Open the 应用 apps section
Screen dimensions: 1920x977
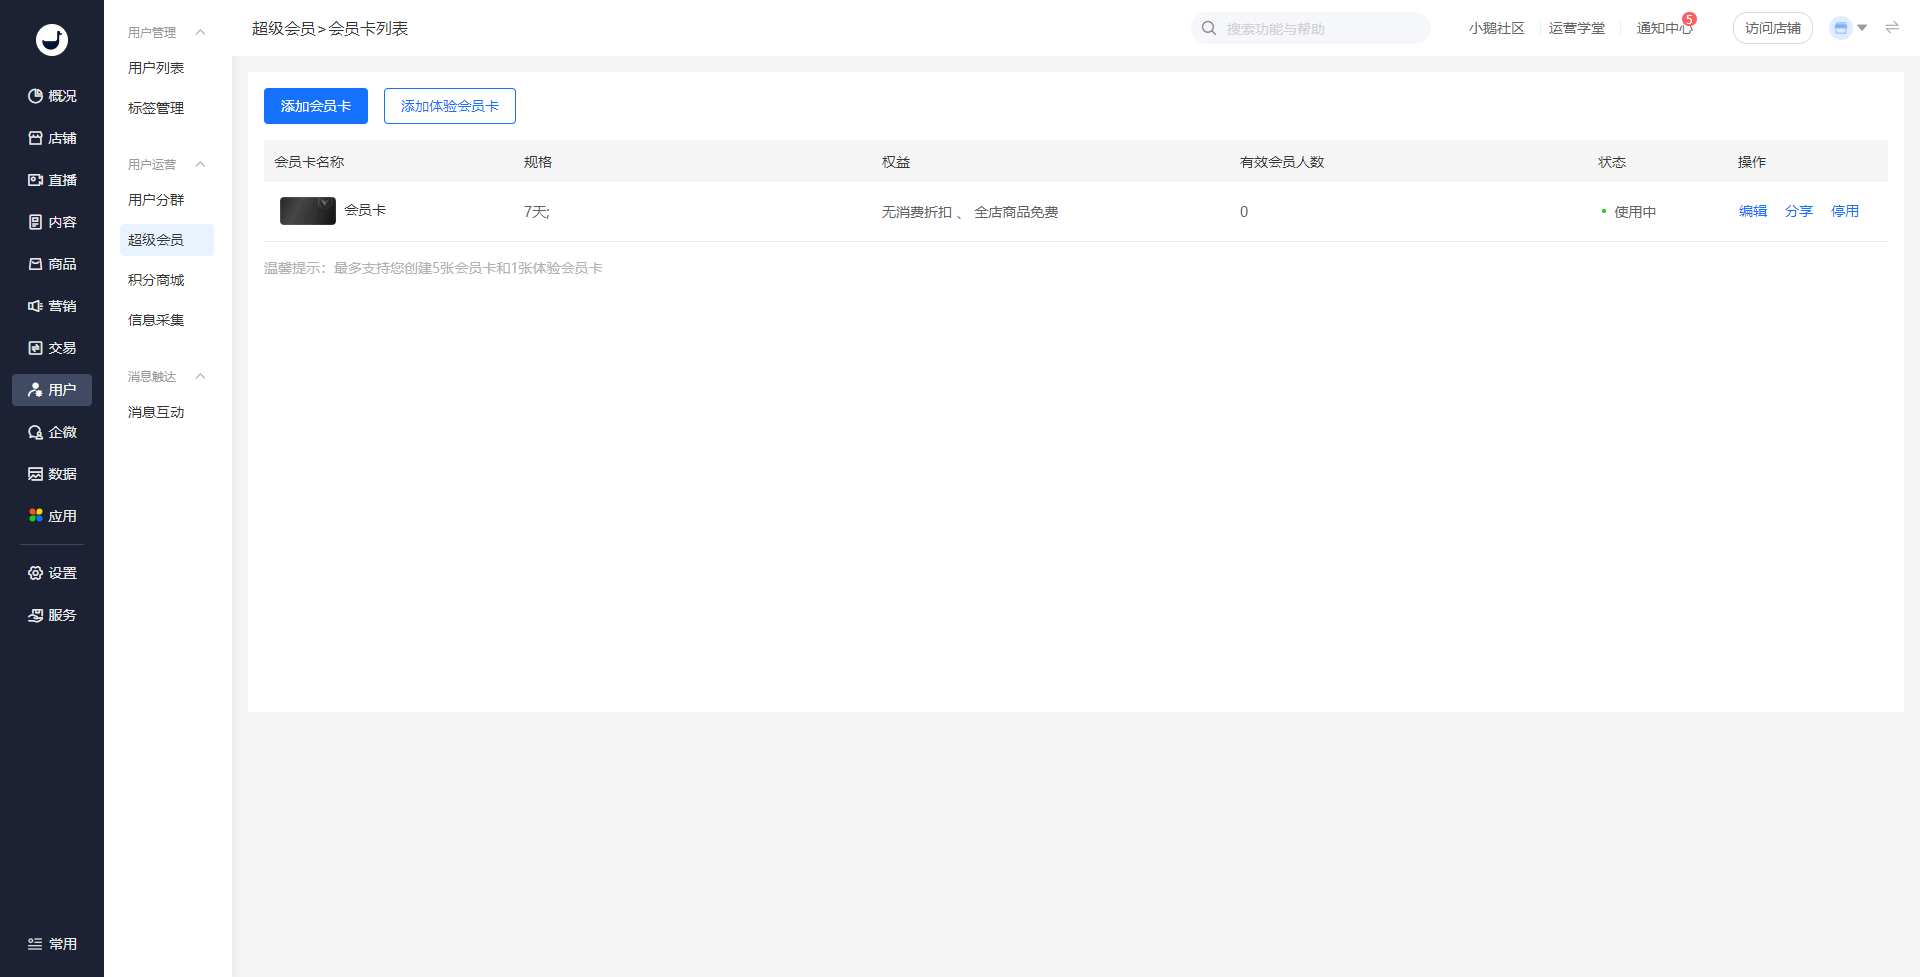52,516
